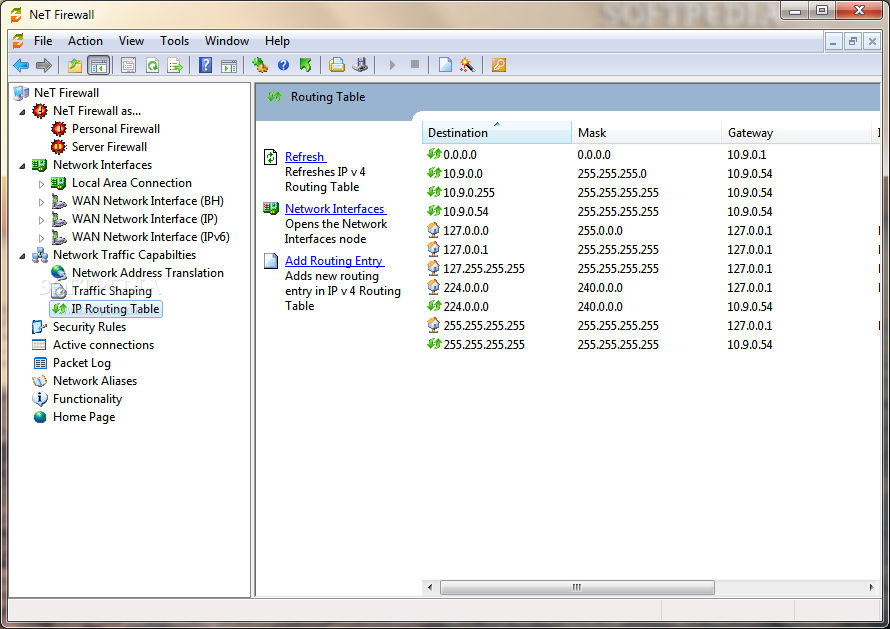Image resolution: width=890 pixels, height=629 pixels.
Task: Open the Properties toolbar icon
Action: click(128, 65)
